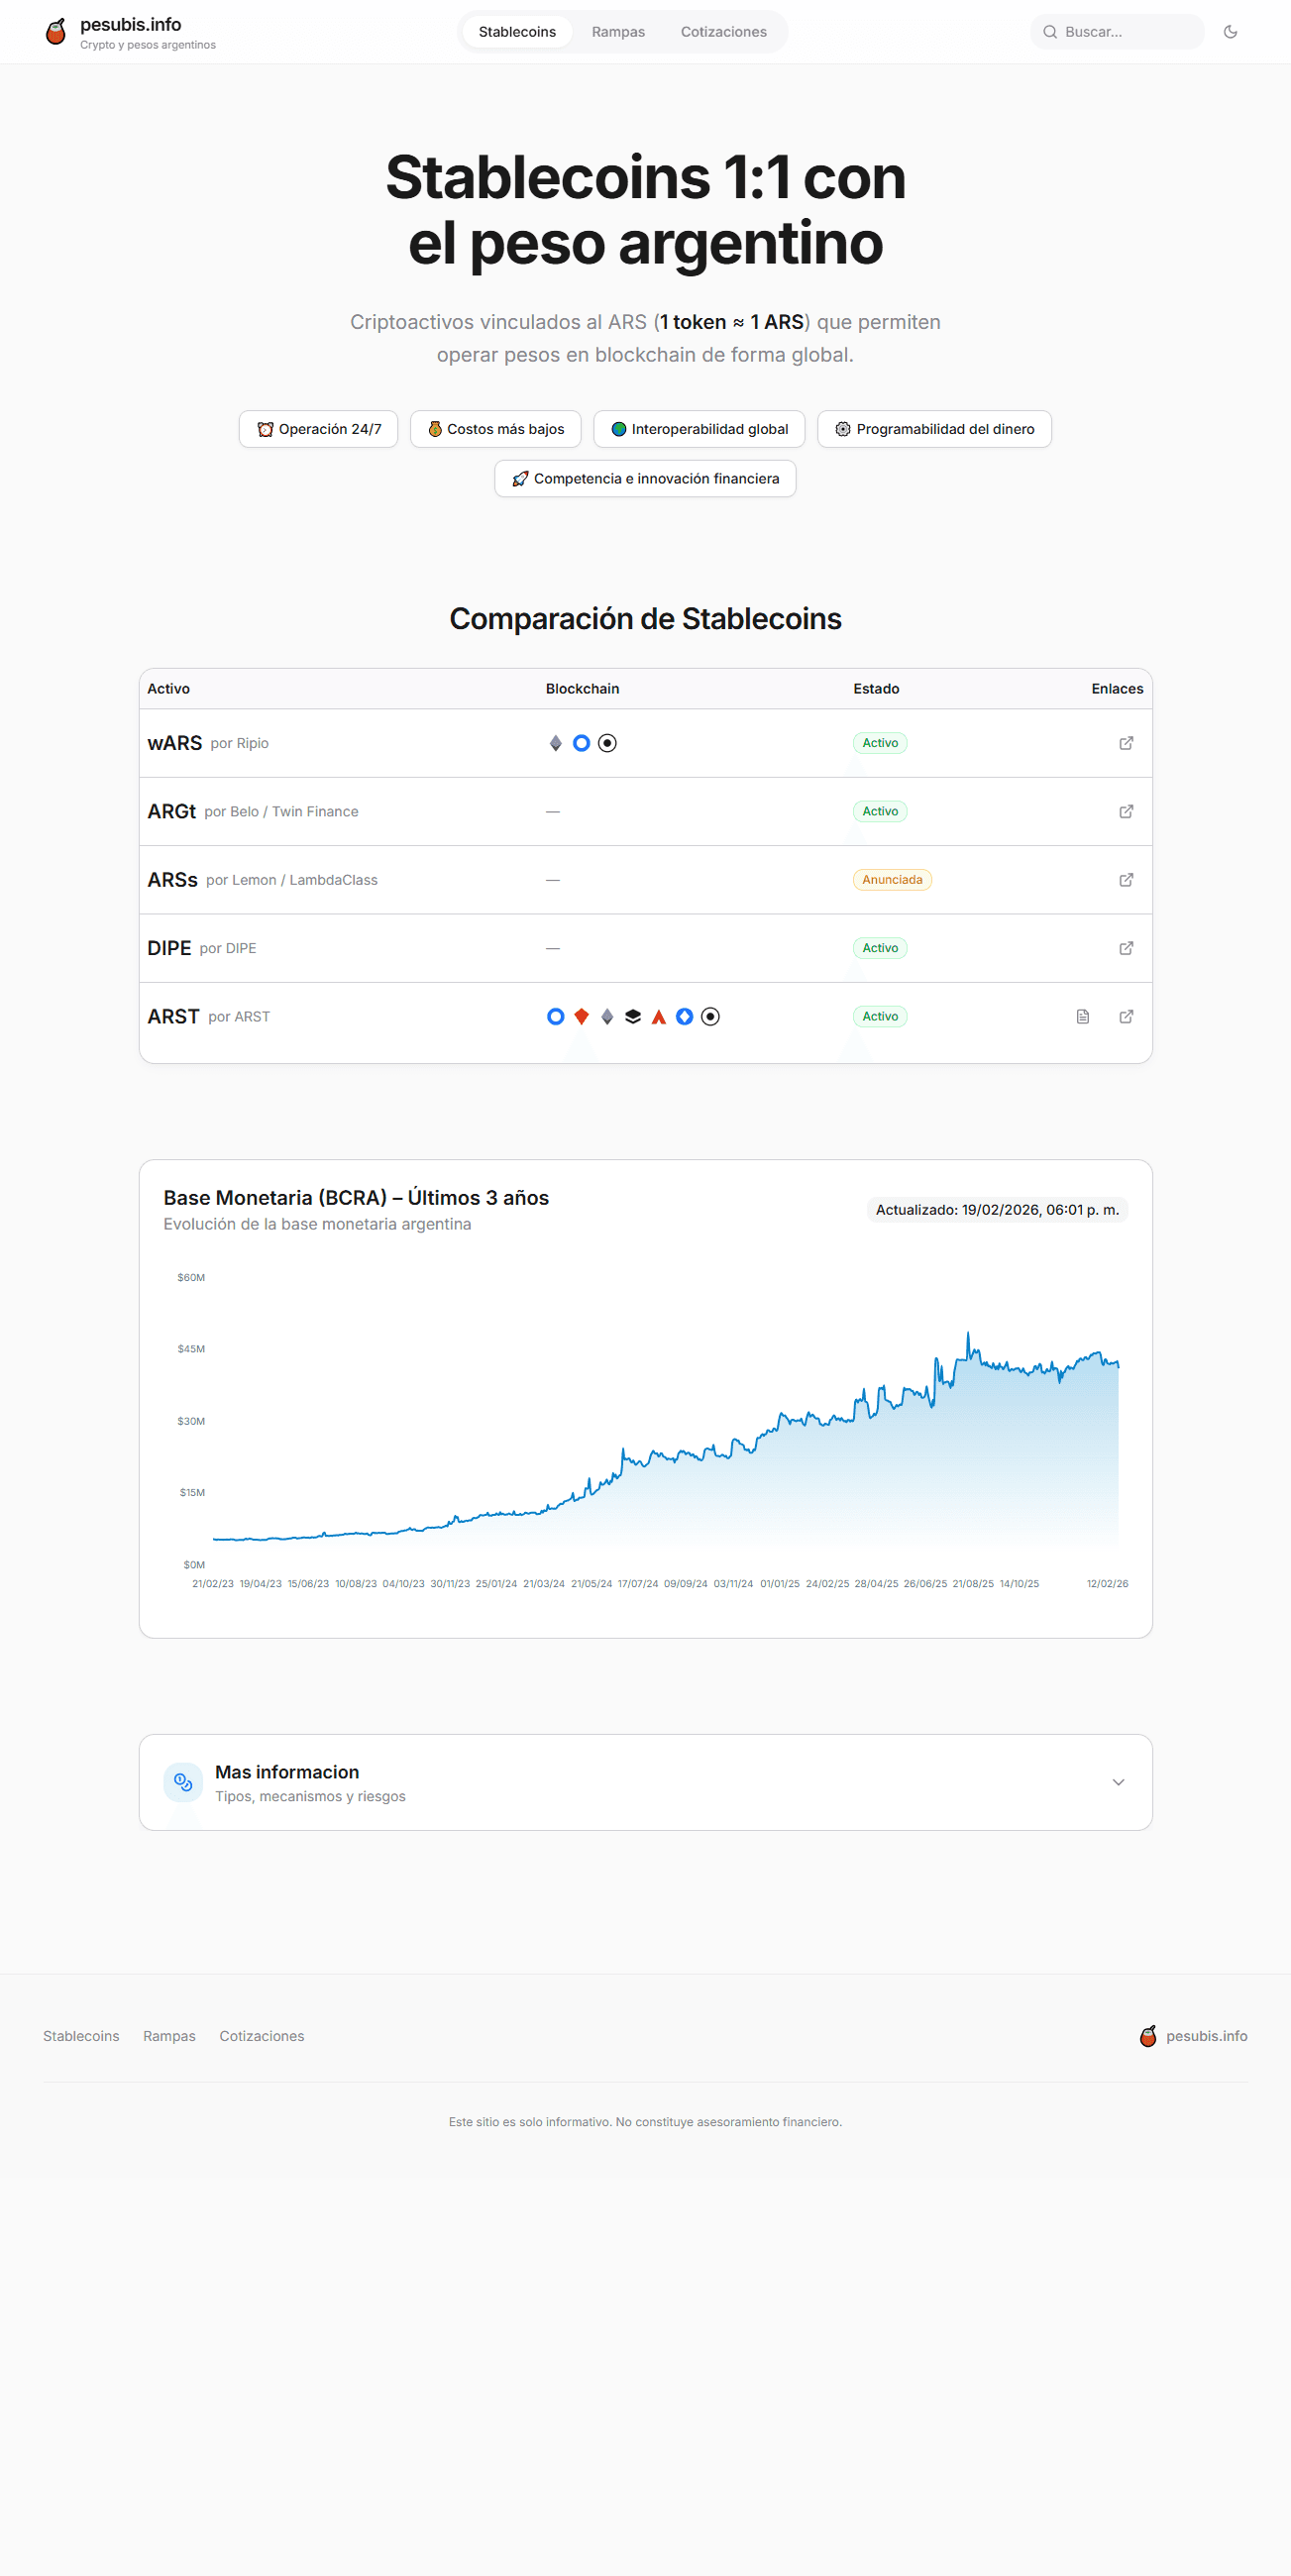Open the ARST document icon
1291x2576 pixels.
[1082, 1016]
